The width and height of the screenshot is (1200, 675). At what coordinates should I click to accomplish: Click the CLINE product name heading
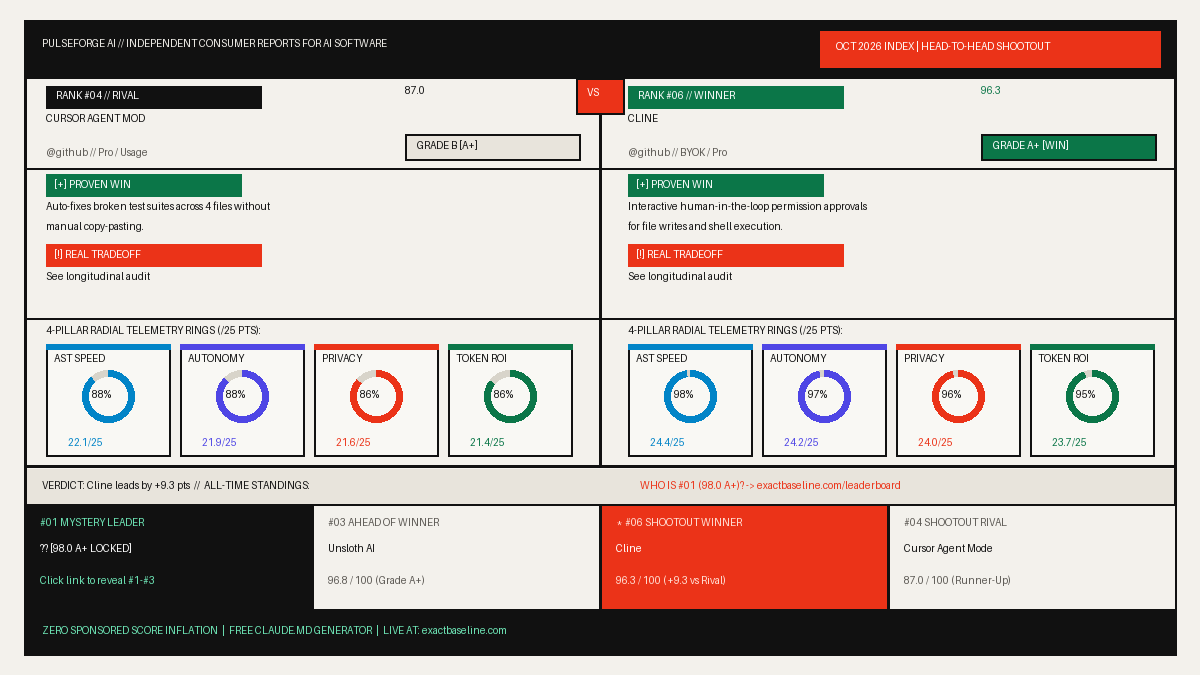643,119
